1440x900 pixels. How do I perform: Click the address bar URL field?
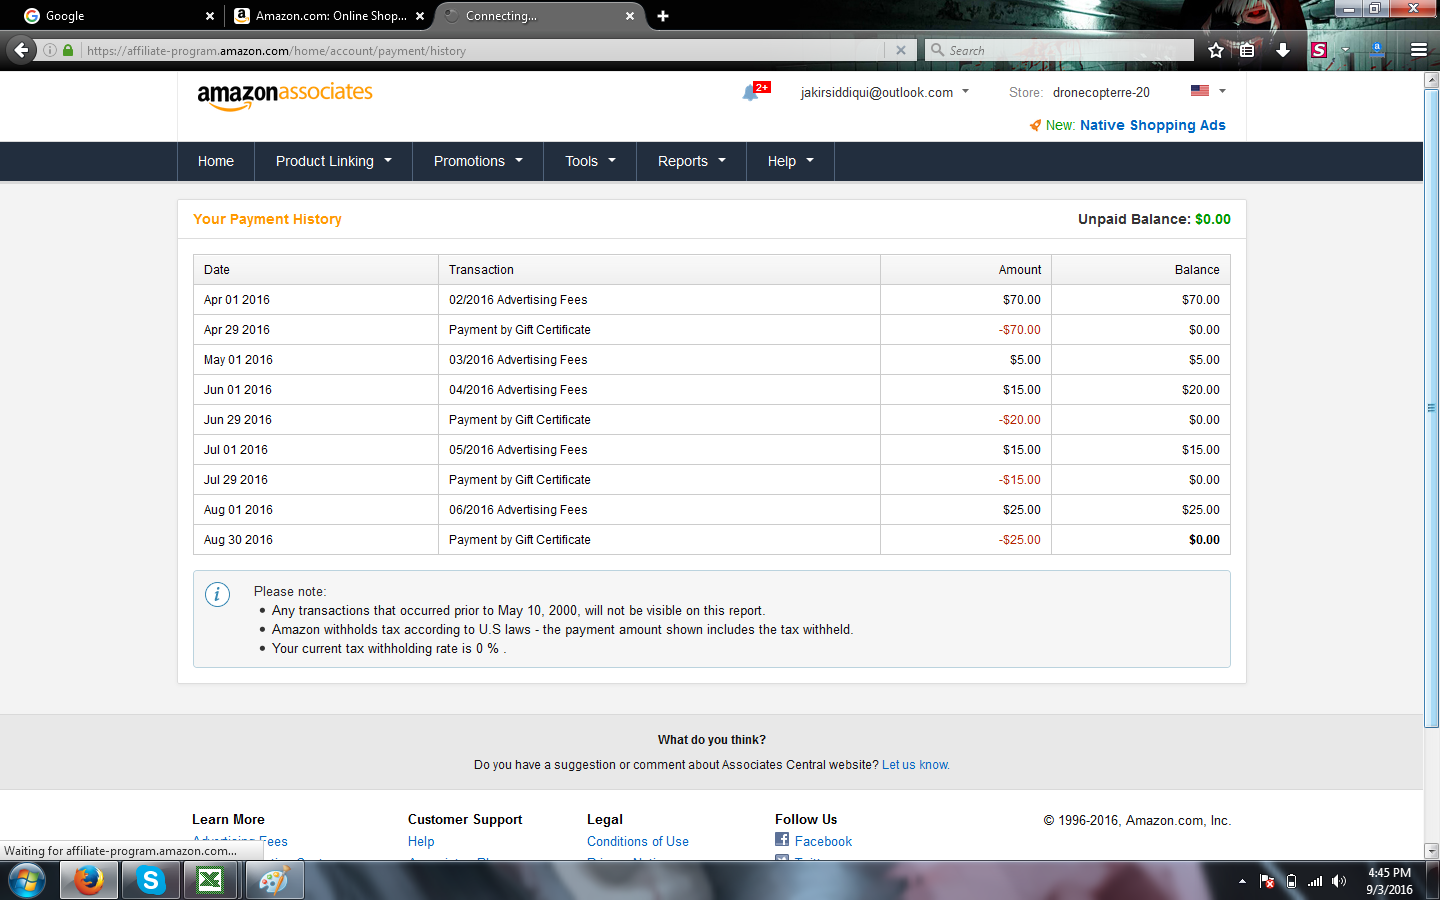point(480,50)
